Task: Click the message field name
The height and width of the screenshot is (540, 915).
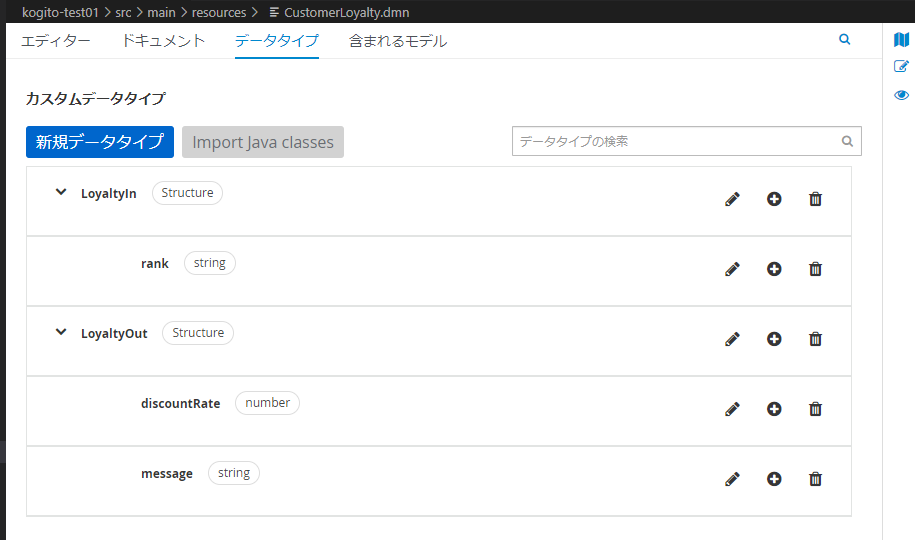Action: pyautogui.click(x=167, y=474)
